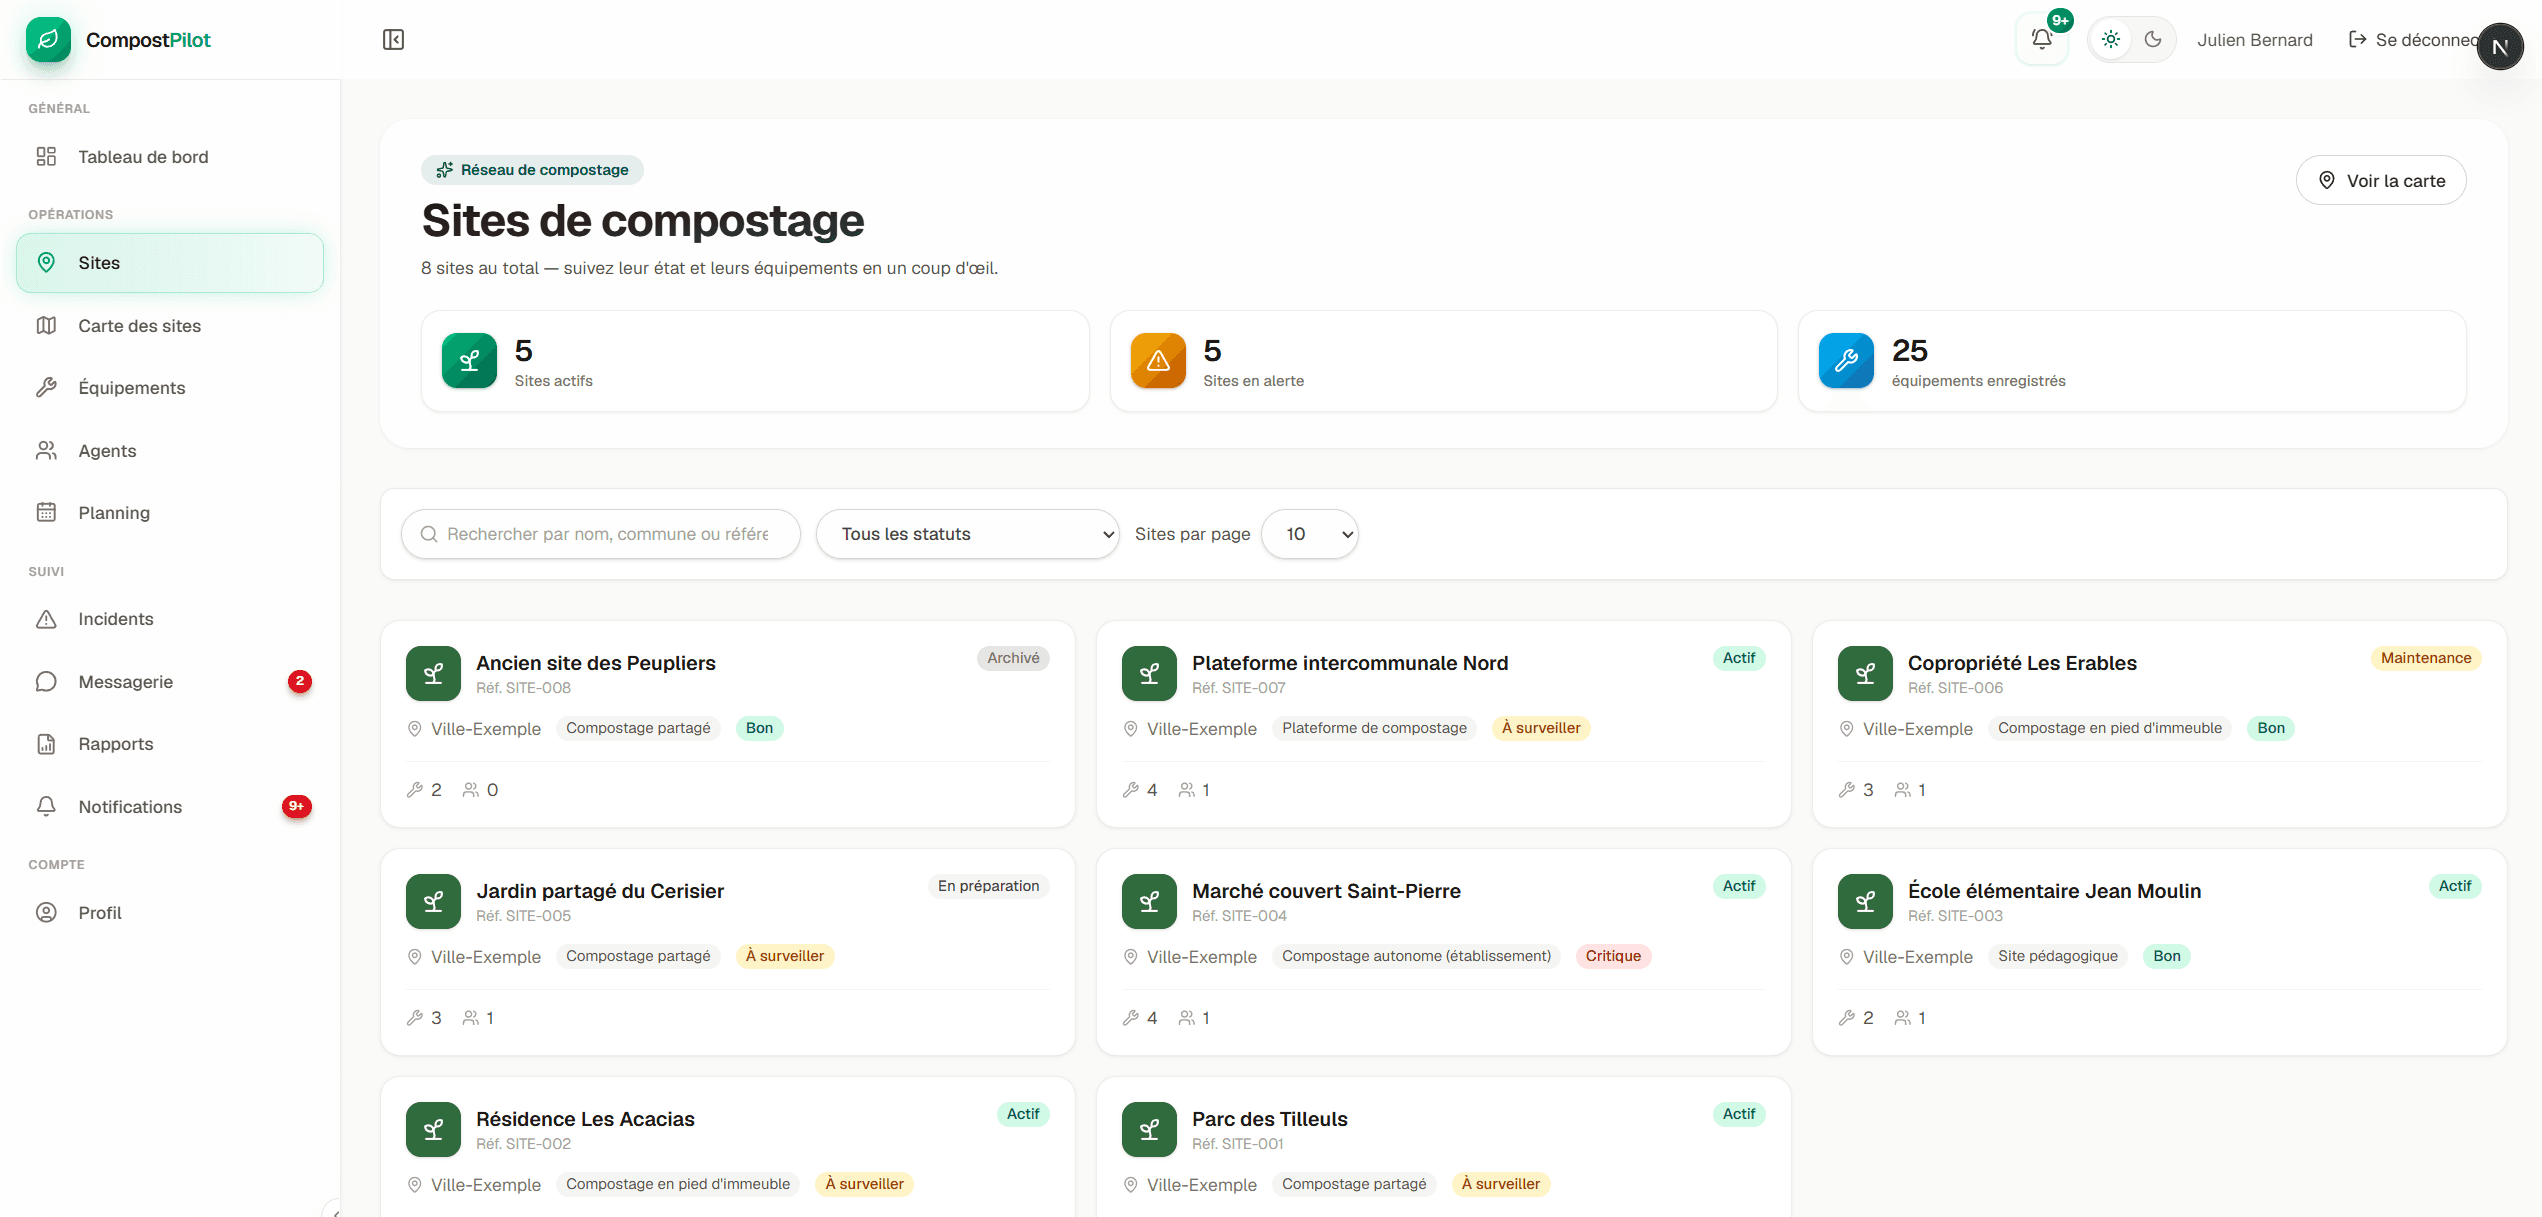2542x1217 pixels.
Task: Focus the site search field
Action: tap(601, 534)
